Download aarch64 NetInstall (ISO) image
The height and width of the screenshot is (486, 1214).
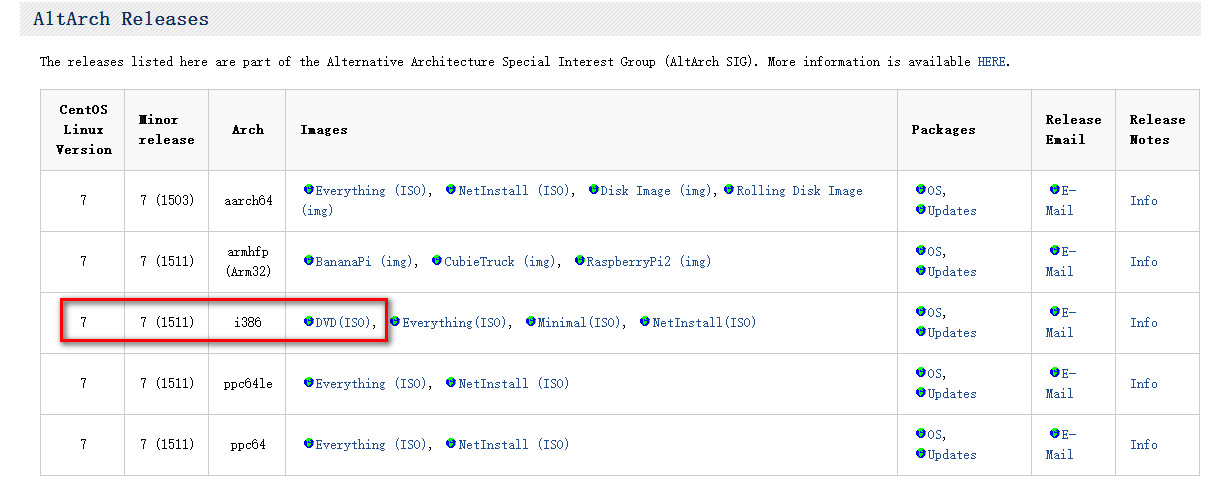click(x=514, y=191)
